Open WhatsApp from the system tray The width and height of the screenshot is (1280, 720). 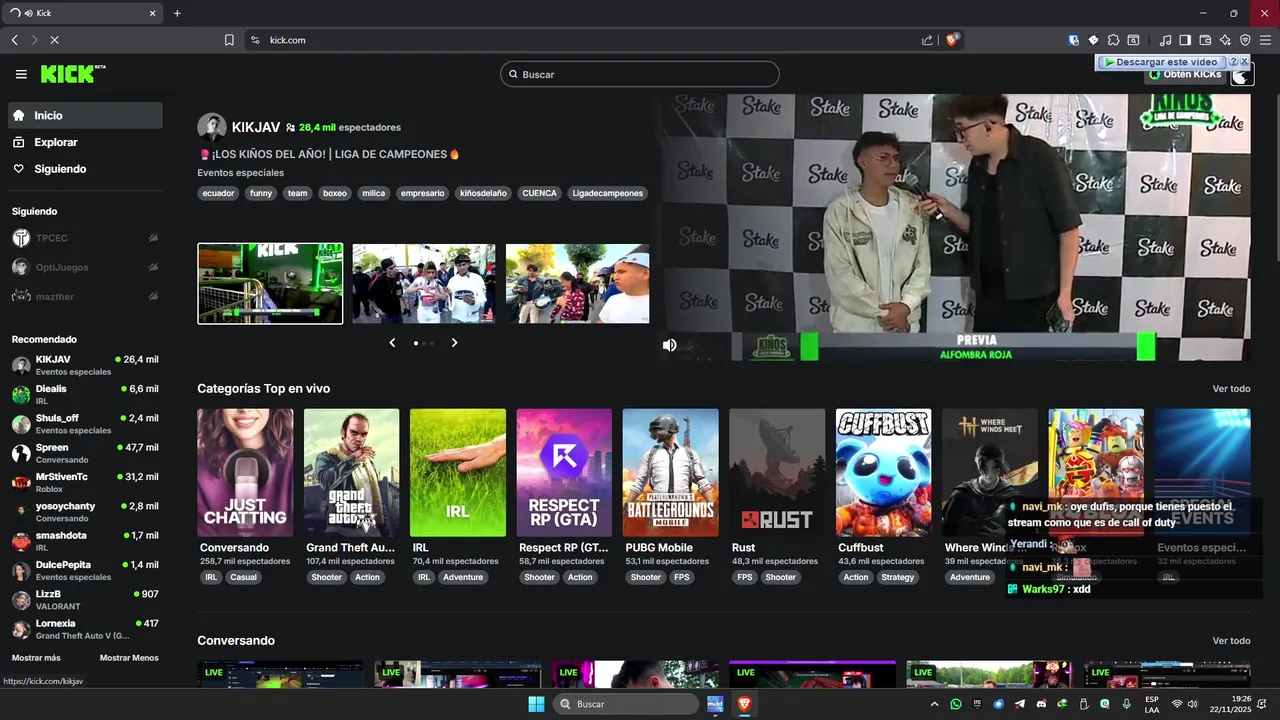(956, 704)
